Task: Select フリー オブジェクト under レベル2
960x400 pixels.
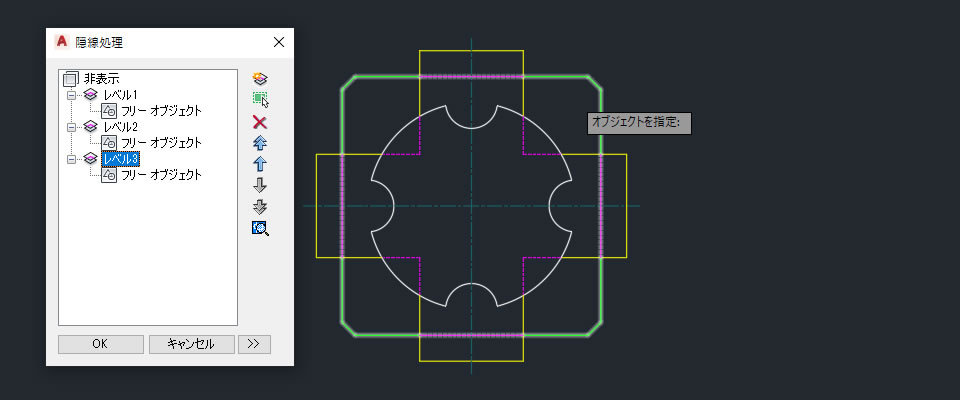Action: click(161, 143)
